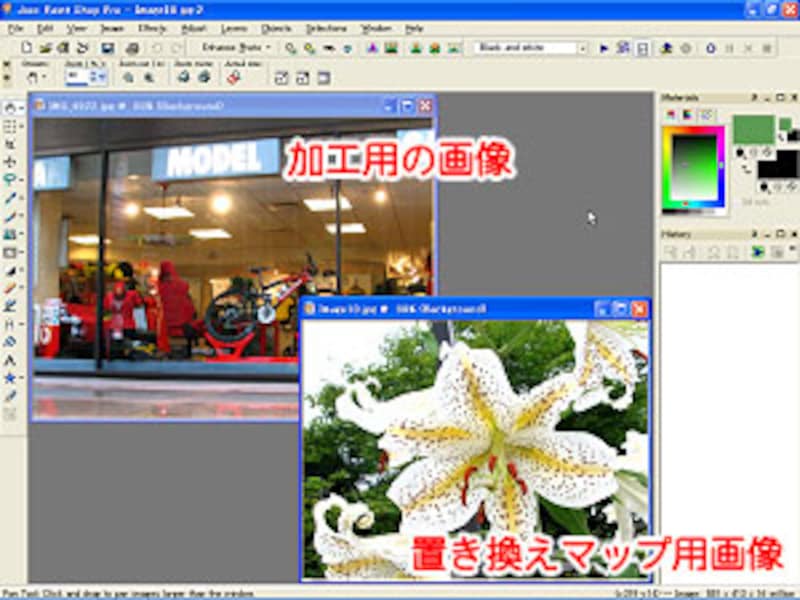Open the Window menu
Screen dimensions: 800x600
tap(376, 29)
